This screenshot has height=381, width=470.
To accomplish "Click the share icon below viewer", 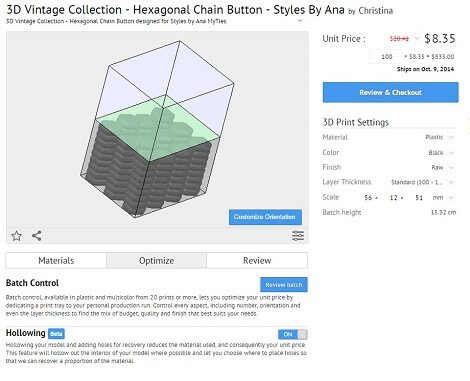I will click(x=37, y=236).
